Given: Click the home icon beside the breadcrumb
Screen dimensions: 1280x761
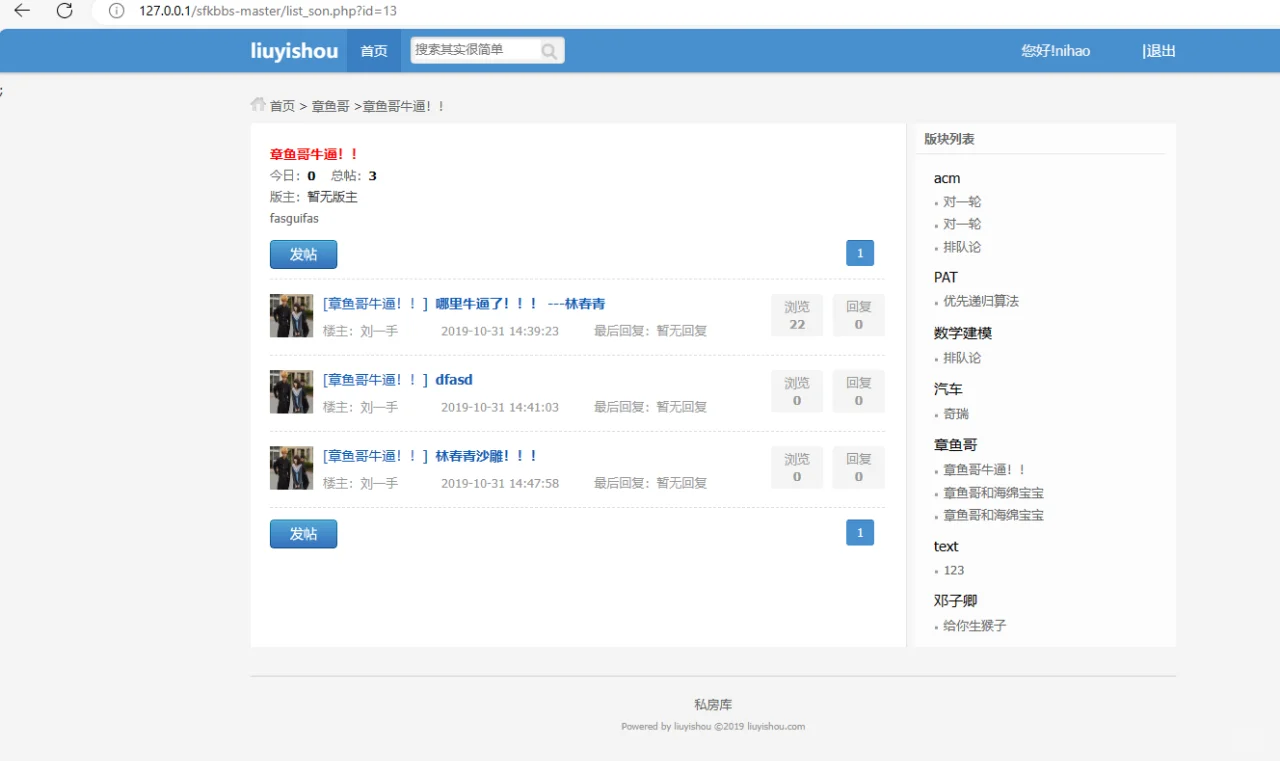Looking at the screenshot, I should point(258,104).
